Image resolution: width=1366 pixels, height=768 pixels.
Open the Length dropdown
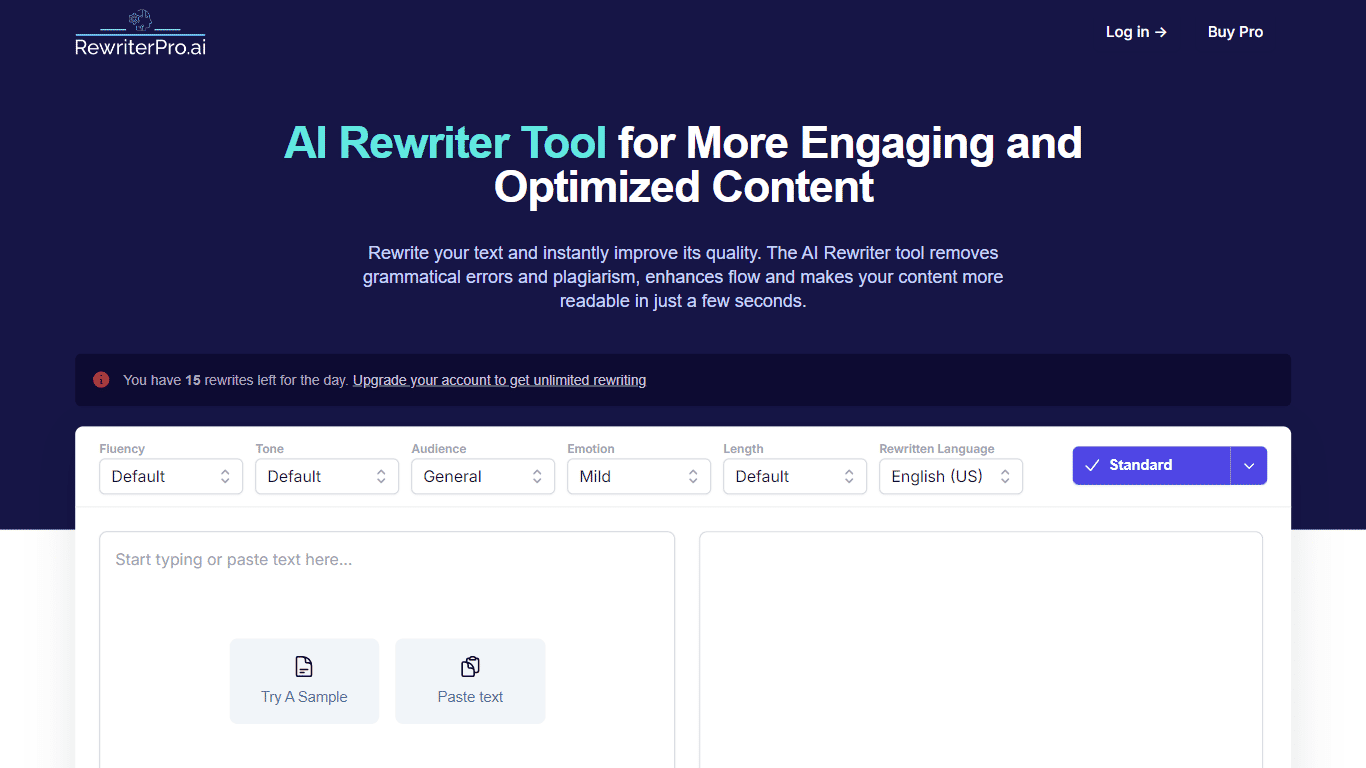(x=795, y=476)
